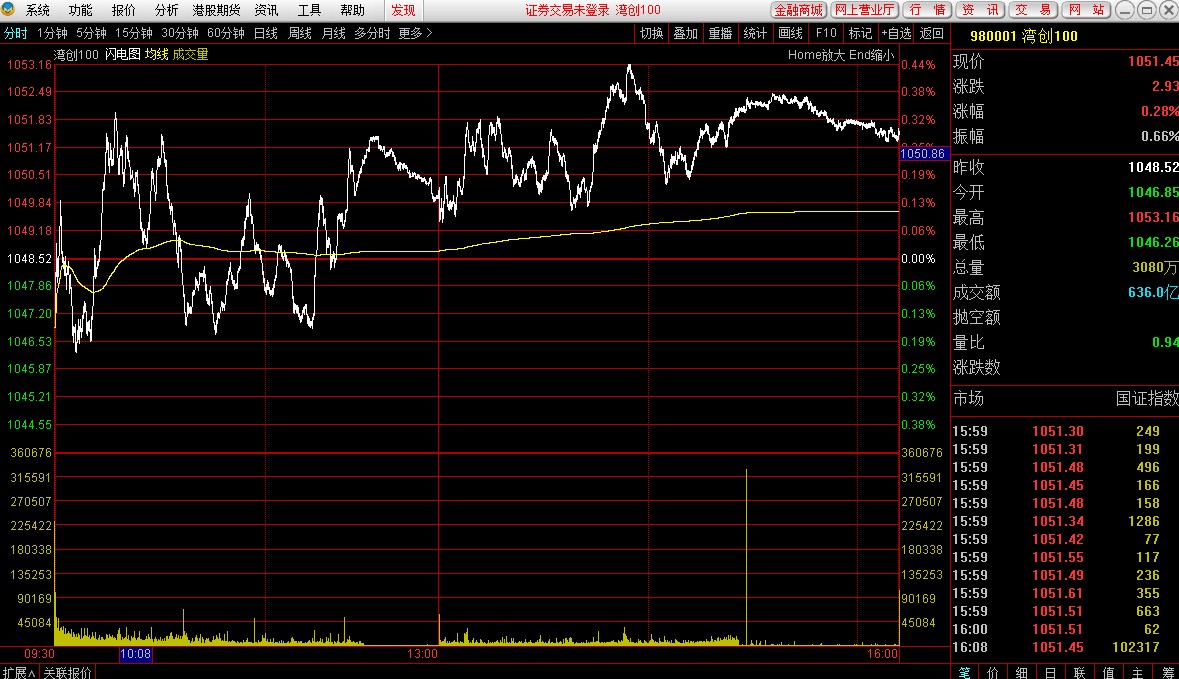
Task: Toggle the 闪电图 chart mode
Action: click(x=123, y=54)
